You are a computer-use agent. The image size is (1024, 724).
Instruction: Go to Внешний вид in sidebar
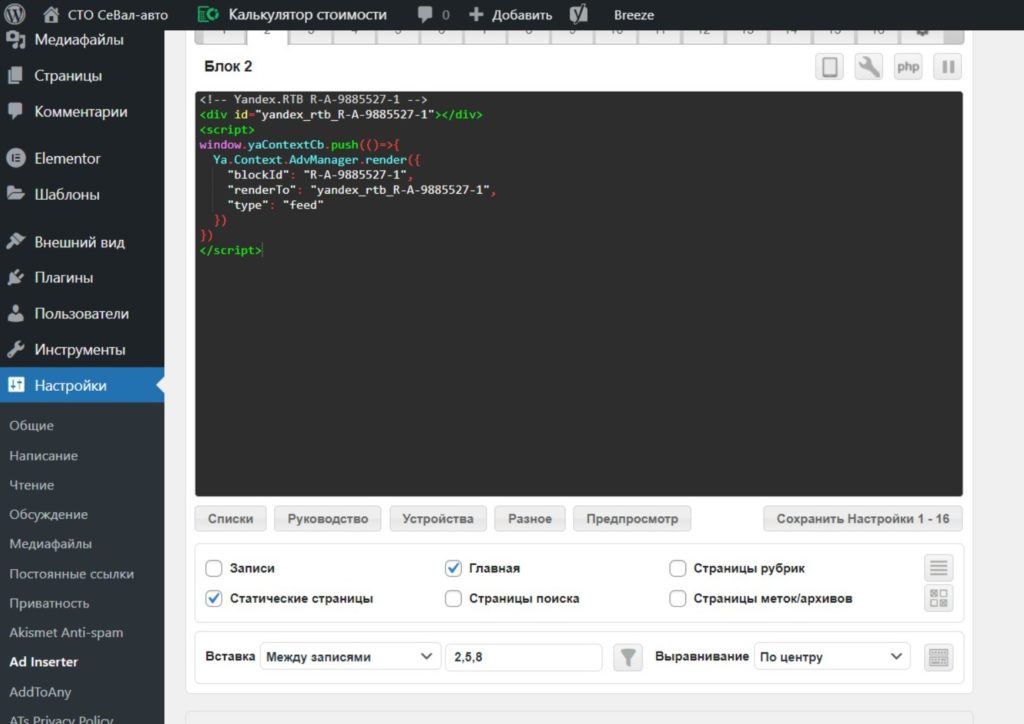click(82, 242)
